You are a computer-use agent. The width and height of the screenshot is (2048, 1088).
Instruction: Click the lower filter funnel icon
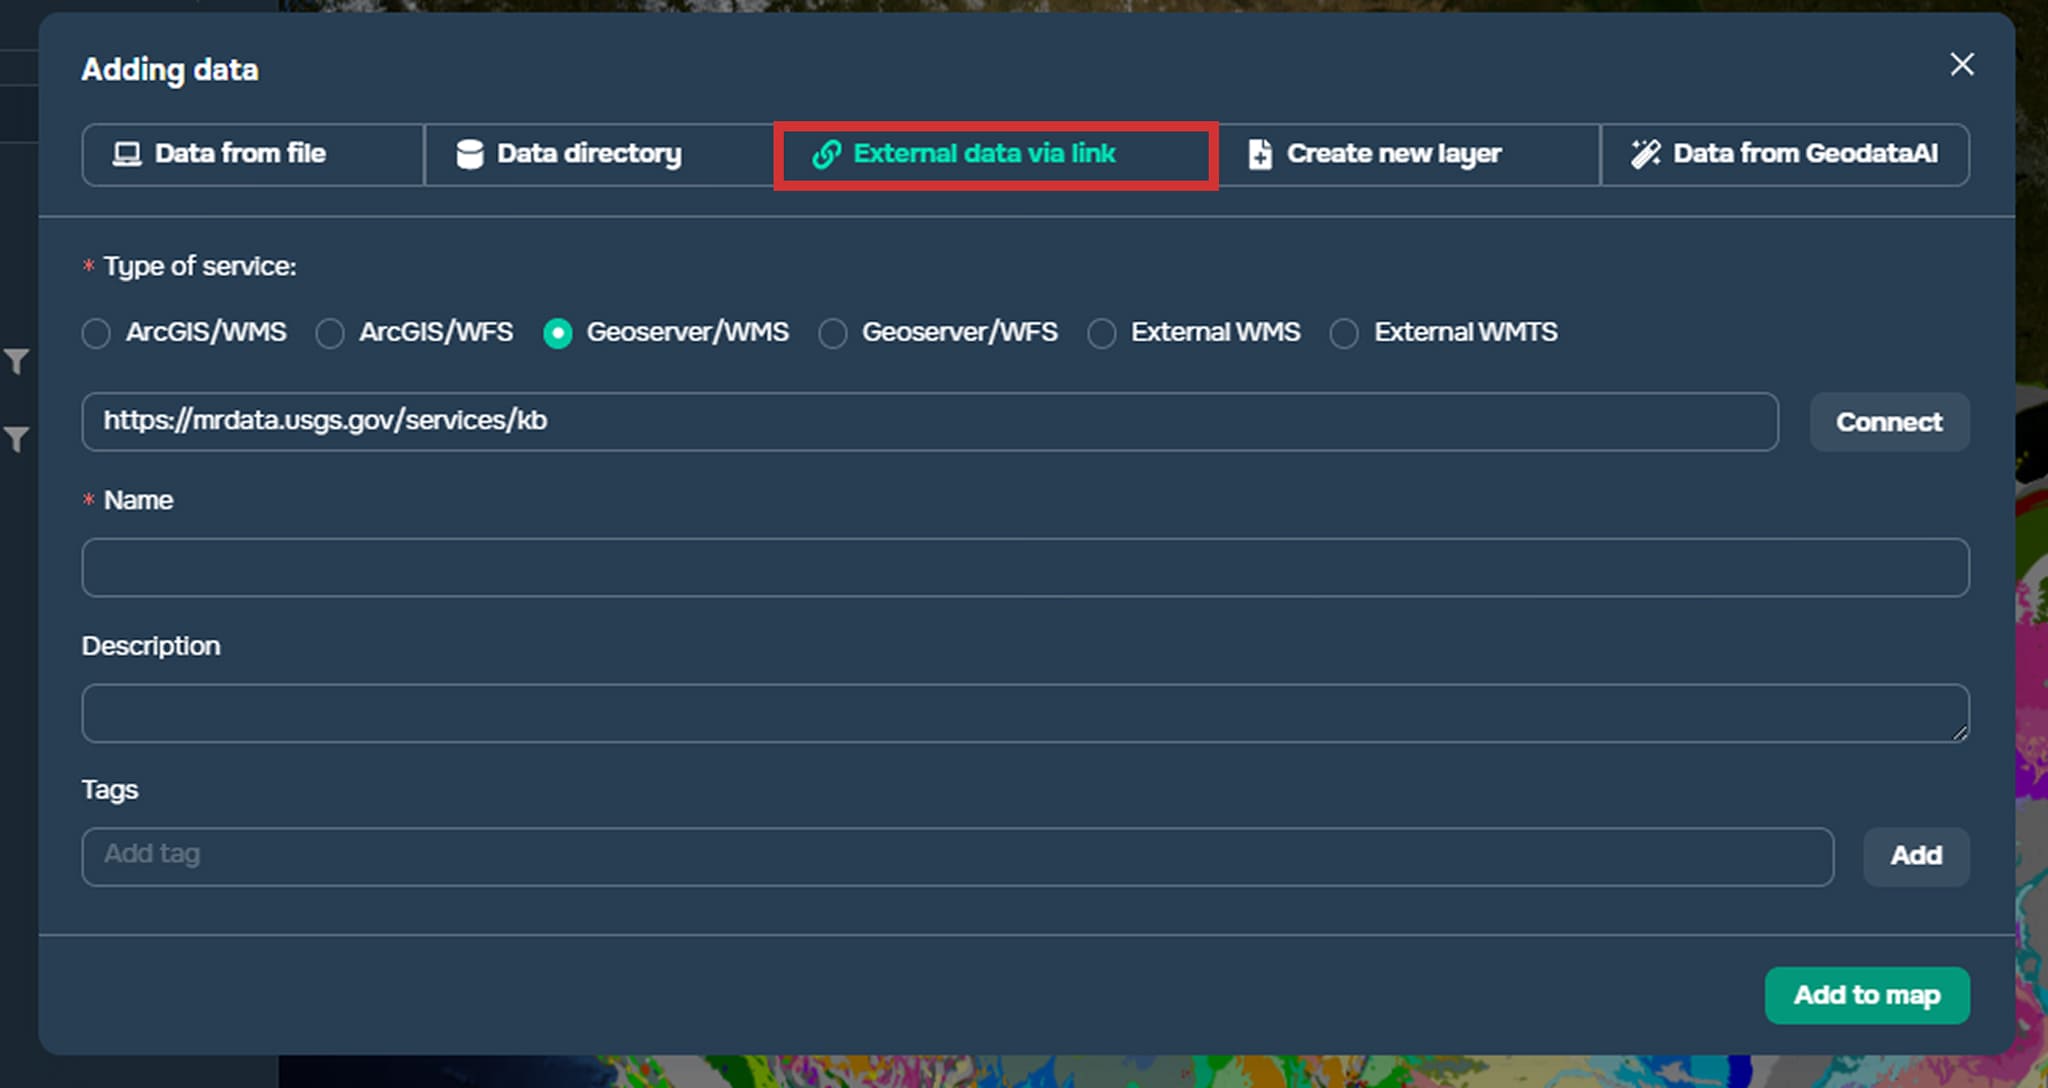point(16,439)
